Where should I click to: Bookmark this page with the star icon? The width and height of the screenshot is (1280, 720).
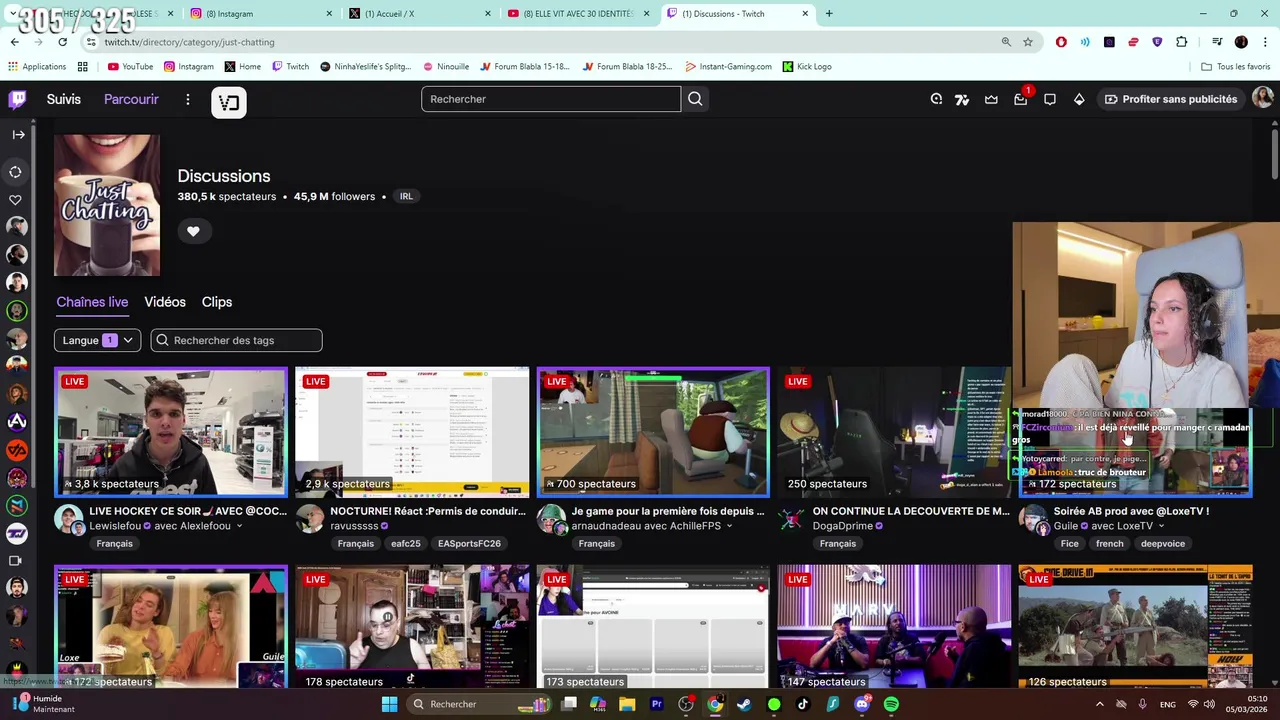(1027, 42)
